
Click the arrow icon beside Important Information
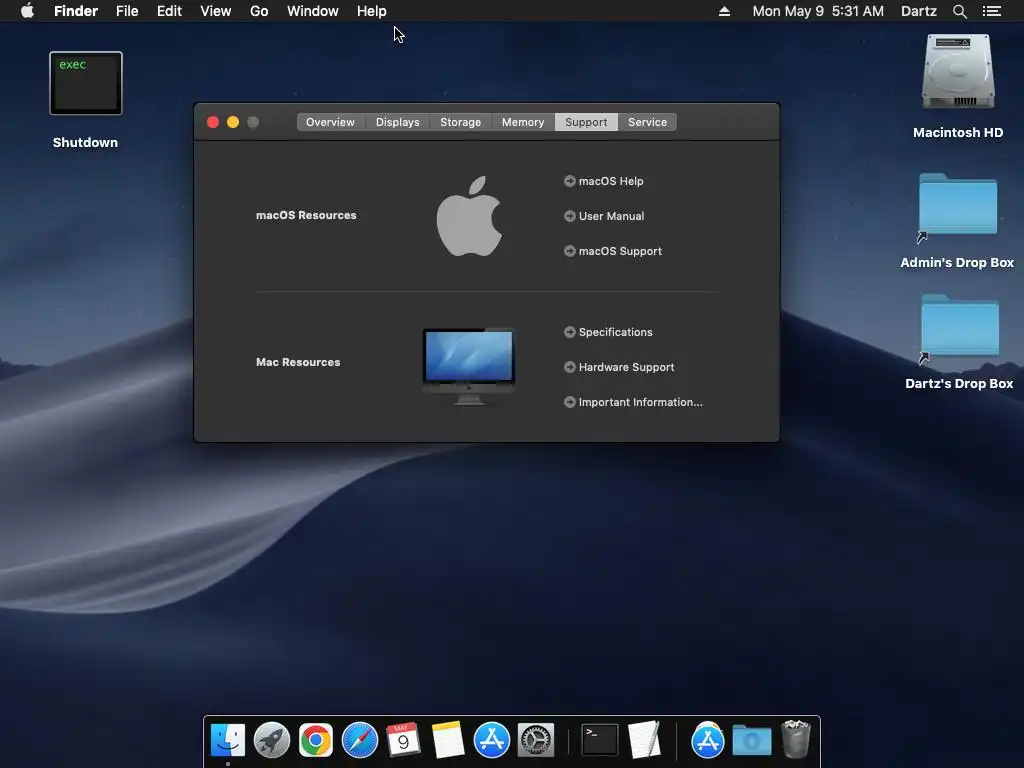569,402
